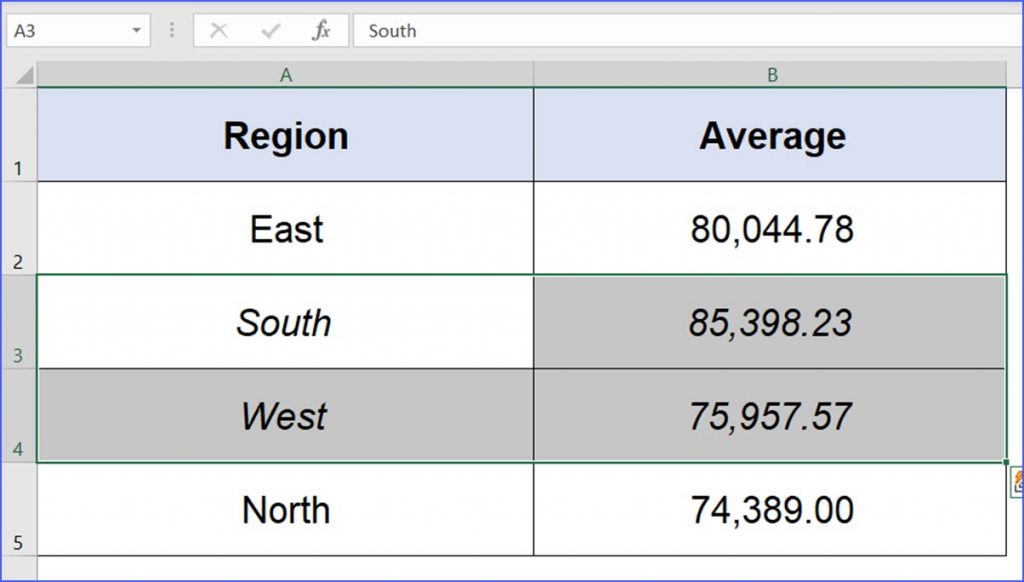Click the Quick Analysis icon beside row 4
The width and height of the screenshot is (1024, 582).
pyautogui.click(x=1017, y=479)
